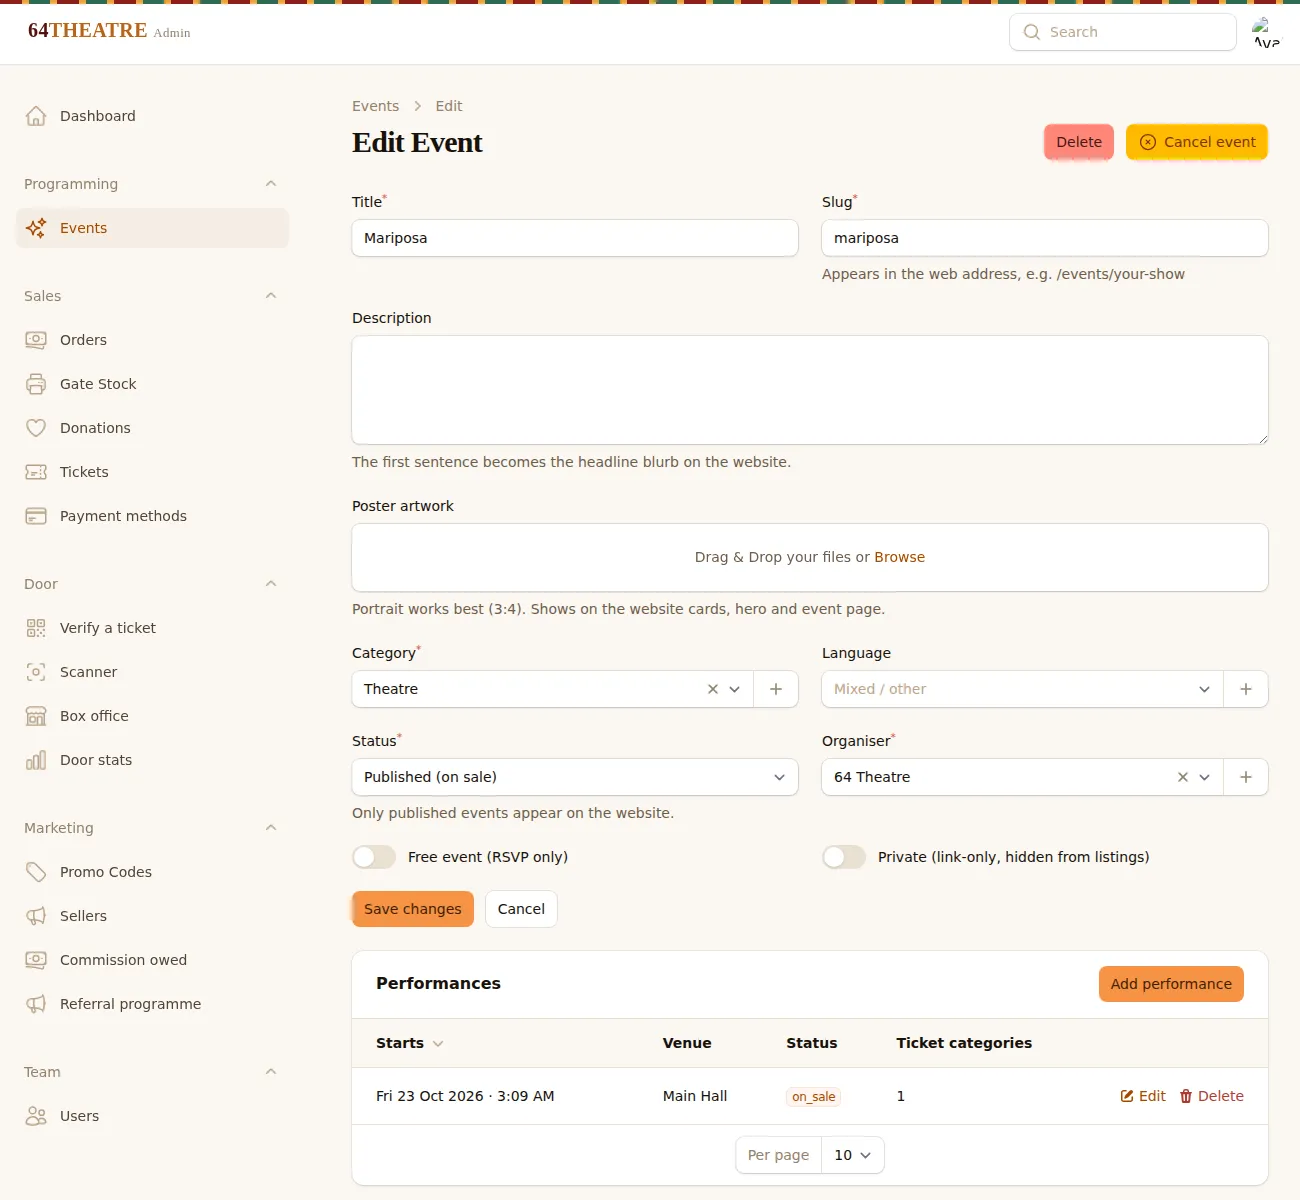
Task: Click Save changes button
Action: click(x=413, y=909)
